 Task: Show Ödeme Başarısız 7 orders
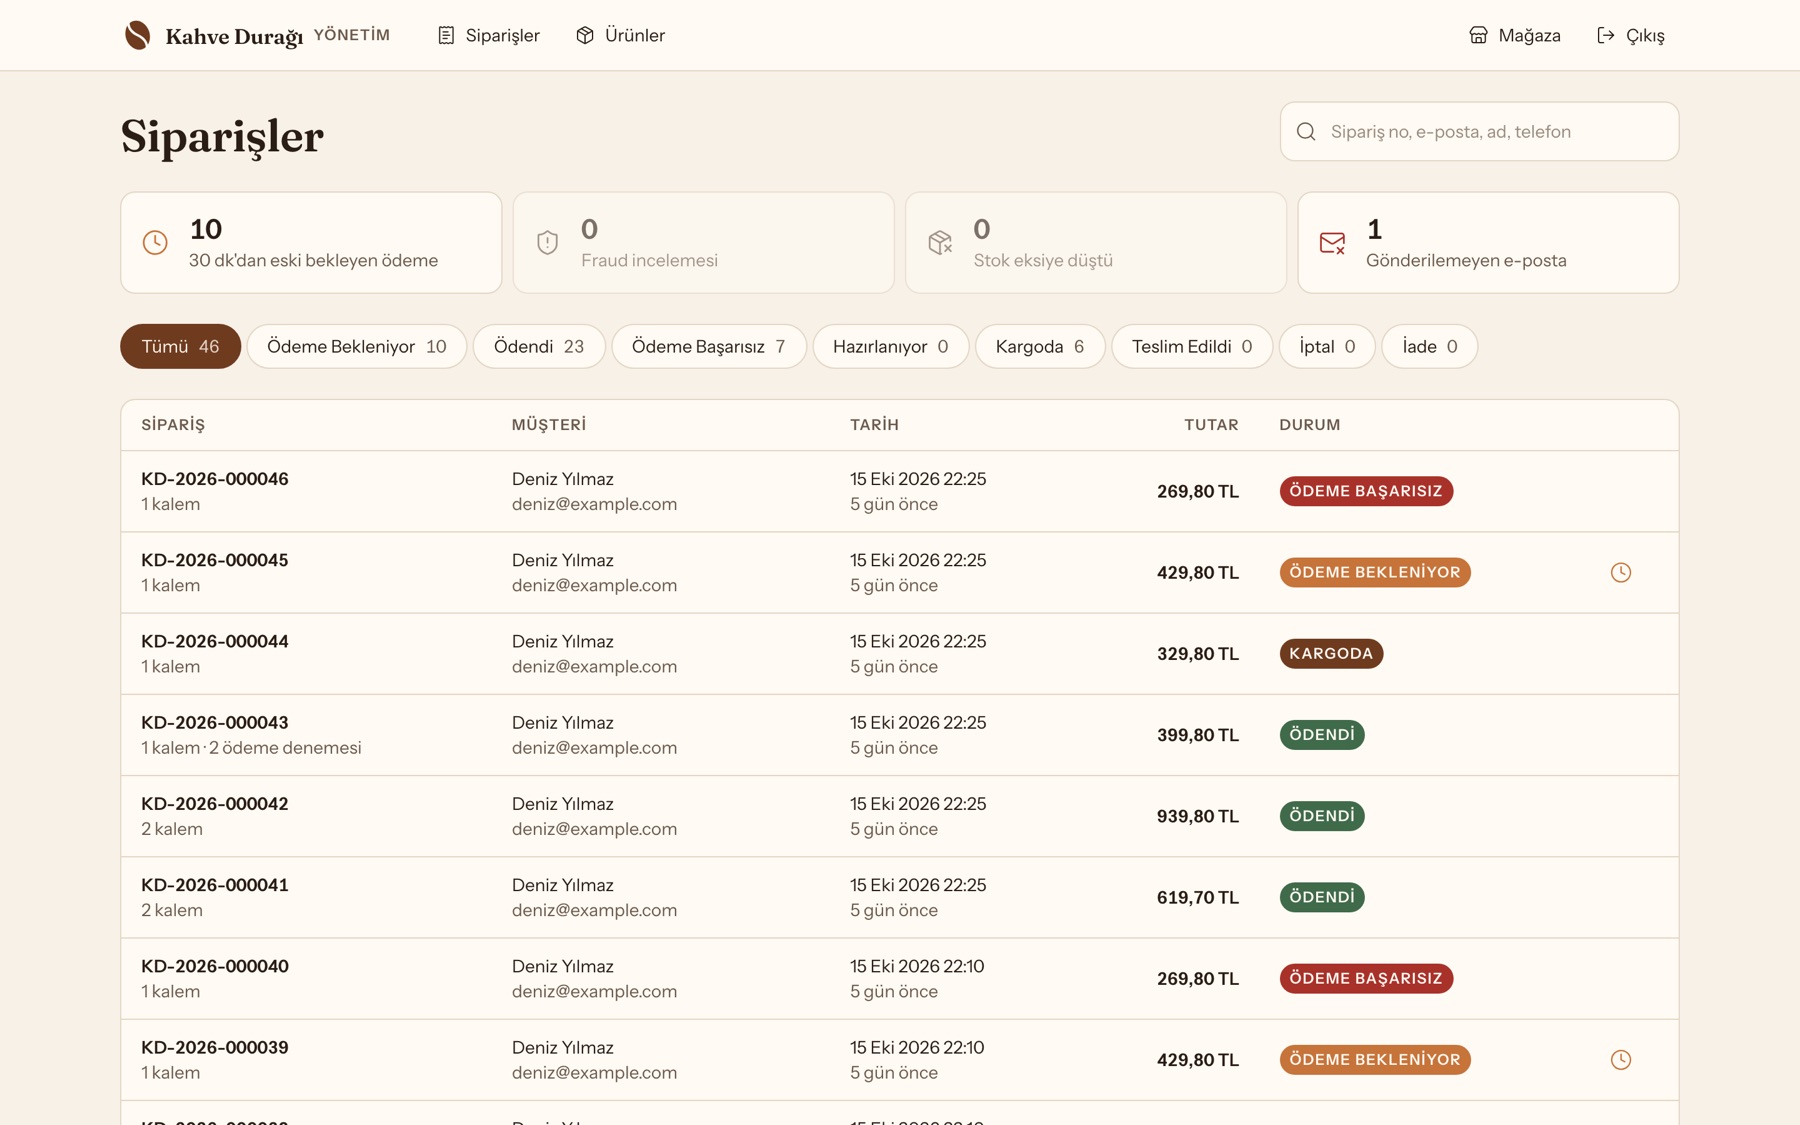709,346
